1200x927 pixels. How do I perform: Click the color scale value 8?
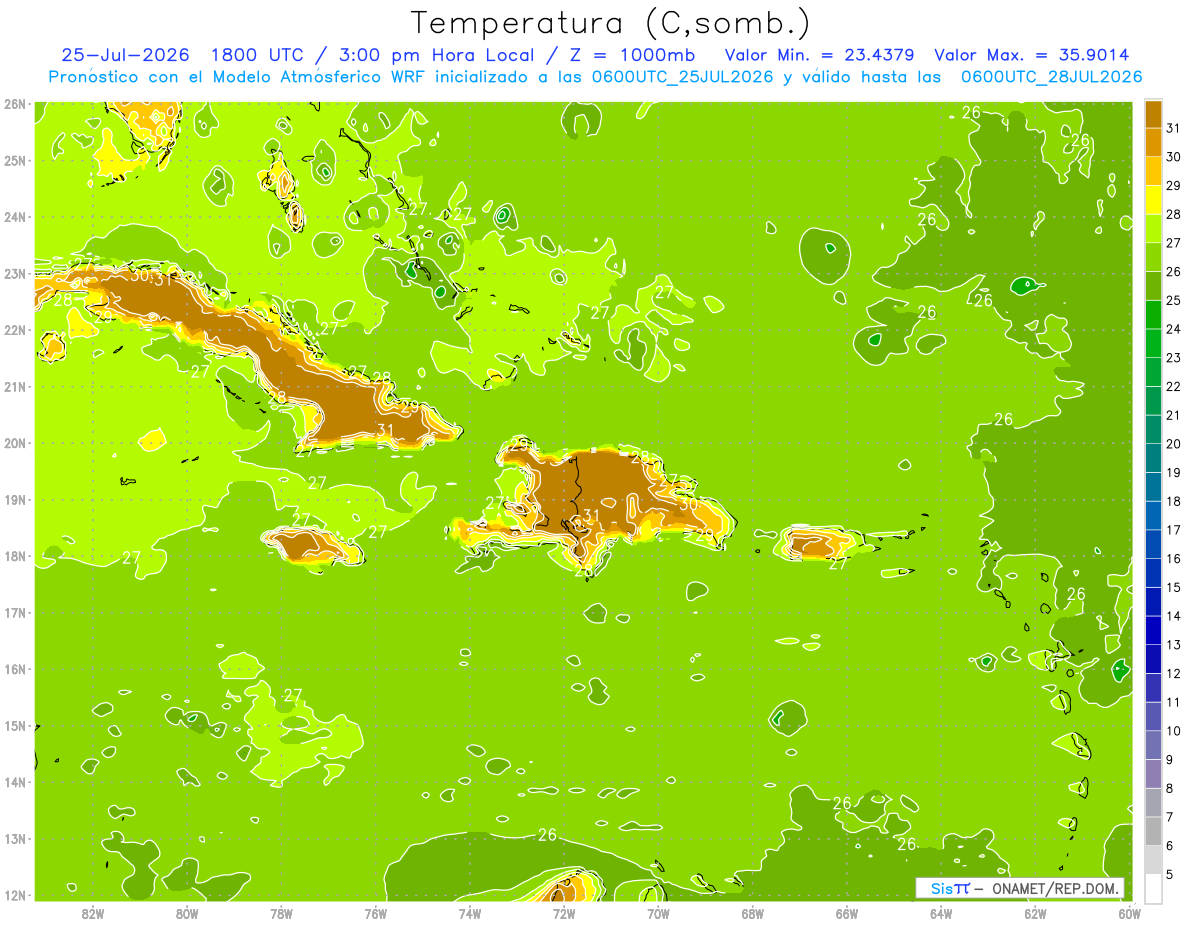[1171, 789]
